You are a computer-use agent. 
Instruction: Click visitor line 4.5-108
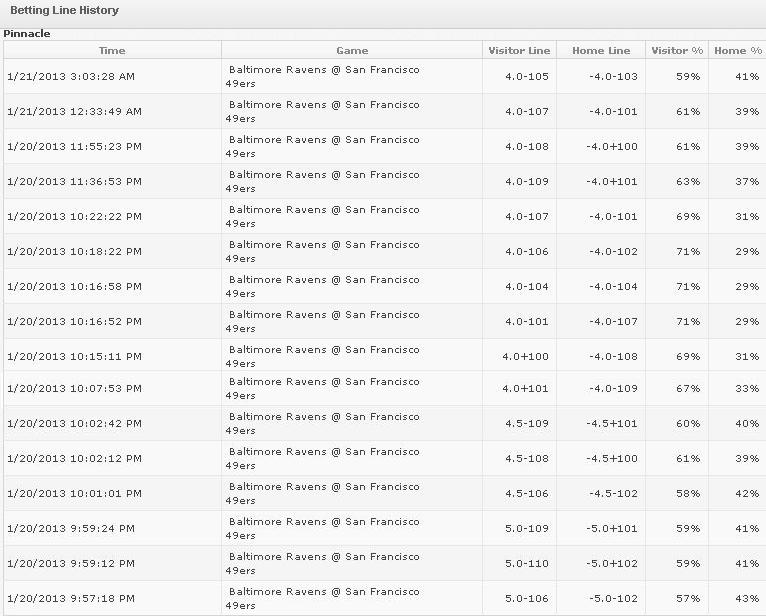tap(527, 459)
